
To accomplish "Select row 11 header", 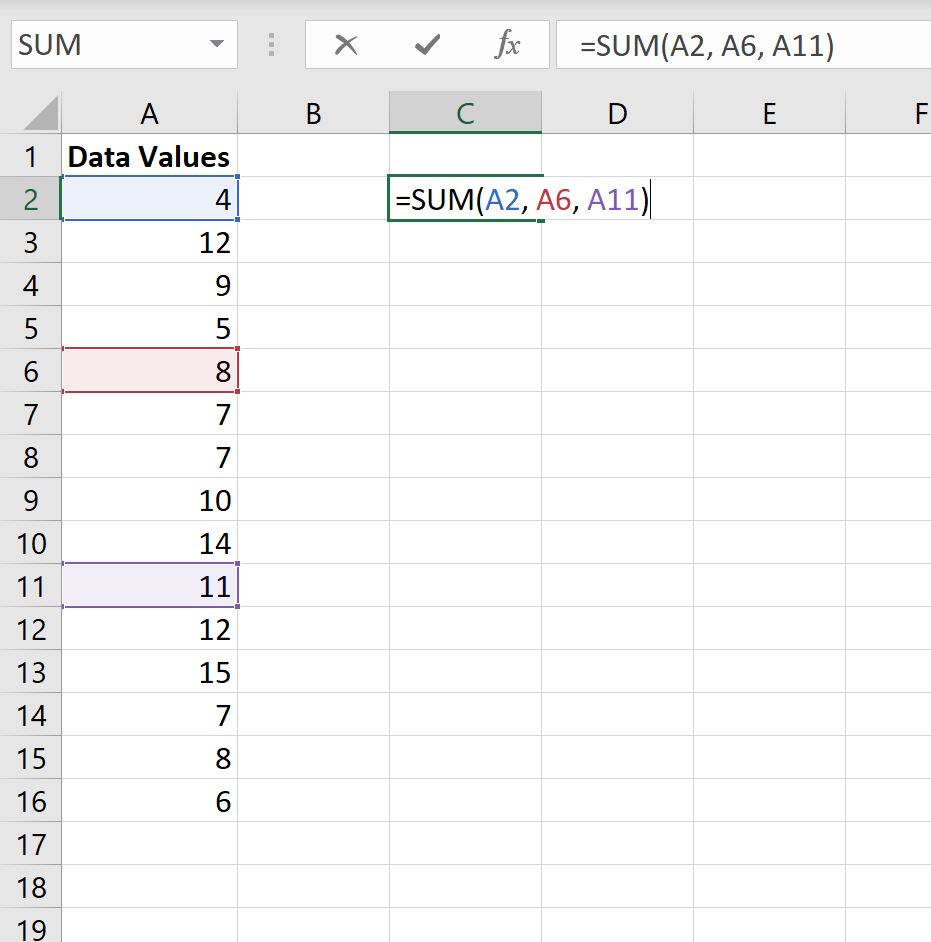I will pos(32,586).
